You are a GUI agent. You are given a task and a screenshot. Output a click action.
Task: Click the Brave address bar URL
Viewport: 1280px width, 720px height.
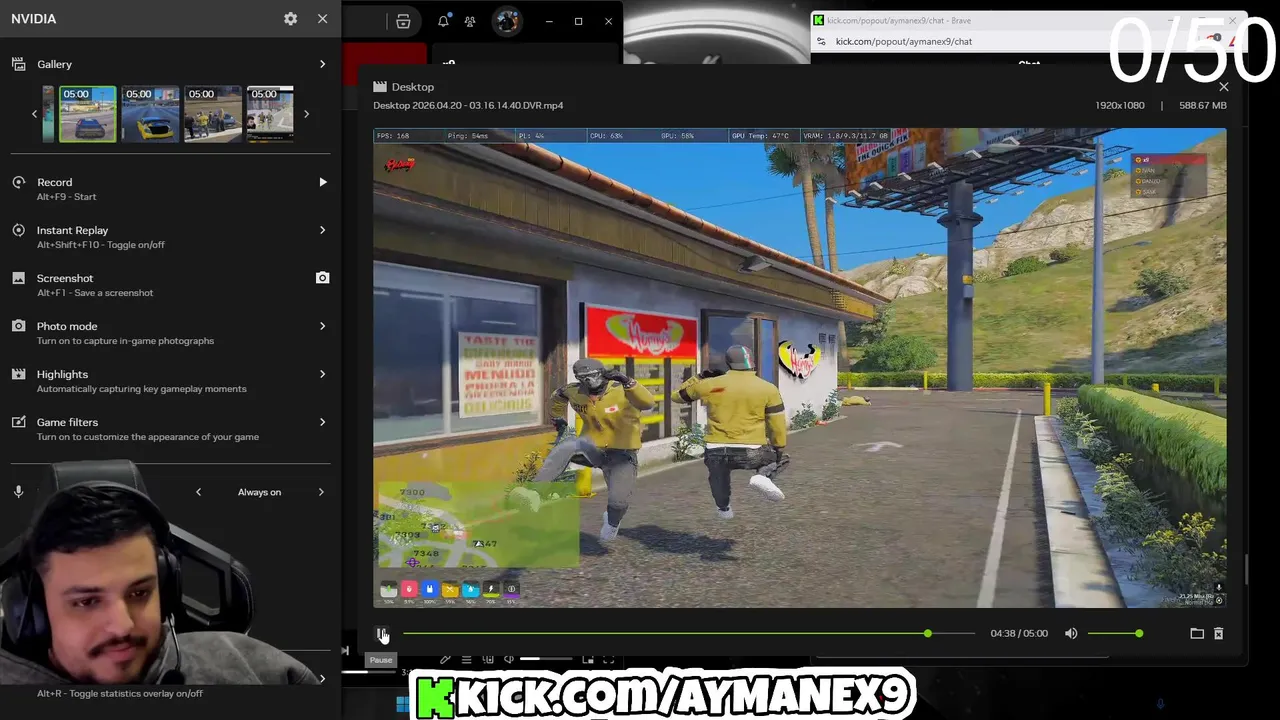[x=903, y=41]
